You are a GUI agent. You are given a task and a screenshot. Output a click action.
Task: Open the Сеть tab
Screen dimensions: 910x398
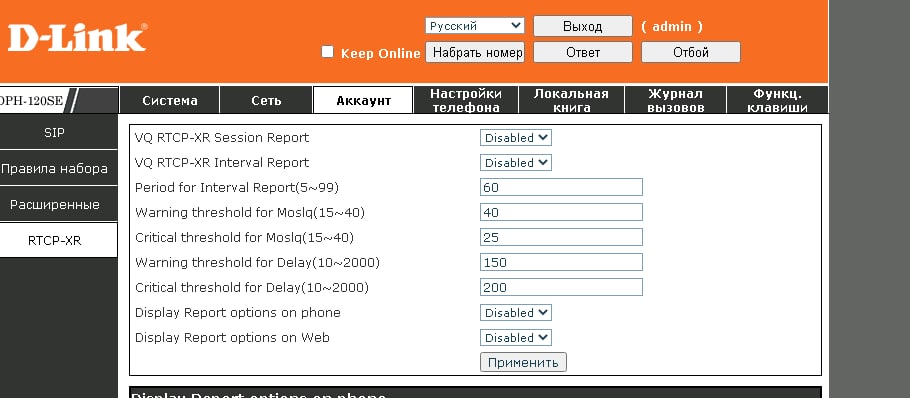pyautogui.click(x=266, y=100)
